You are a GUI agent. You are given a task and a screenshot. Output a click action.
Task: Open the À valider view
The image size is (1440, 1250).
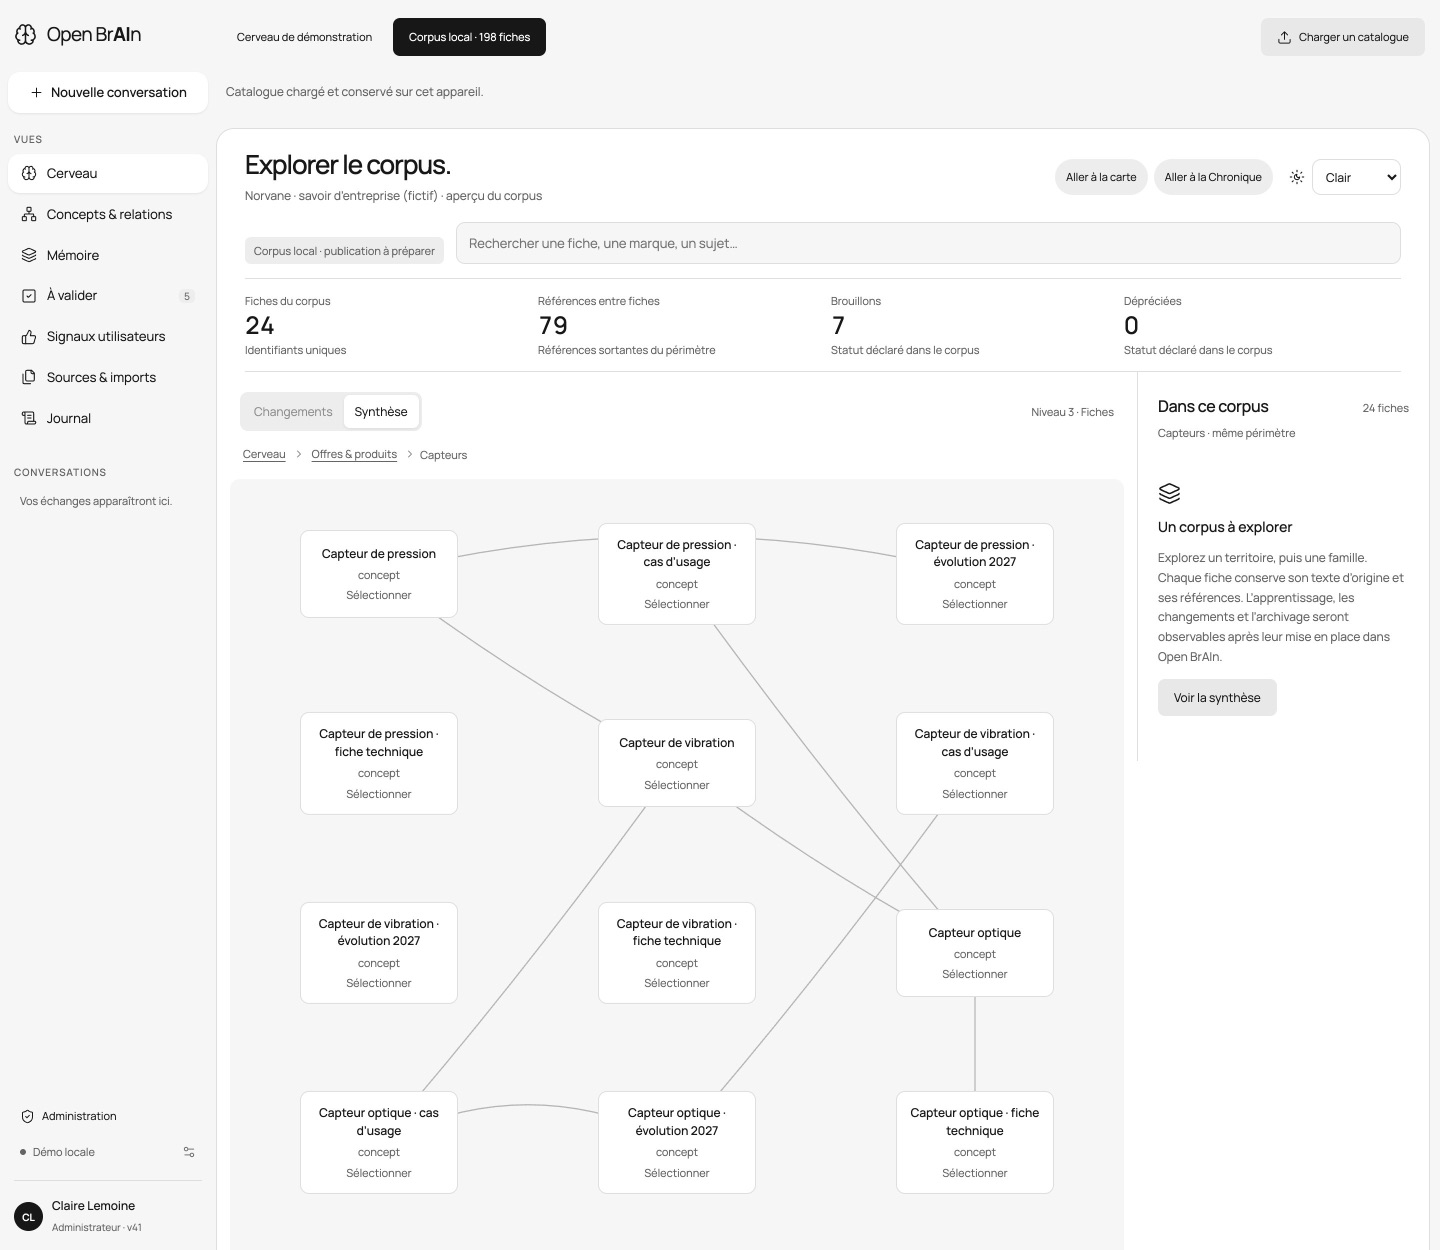coord(108,296)
